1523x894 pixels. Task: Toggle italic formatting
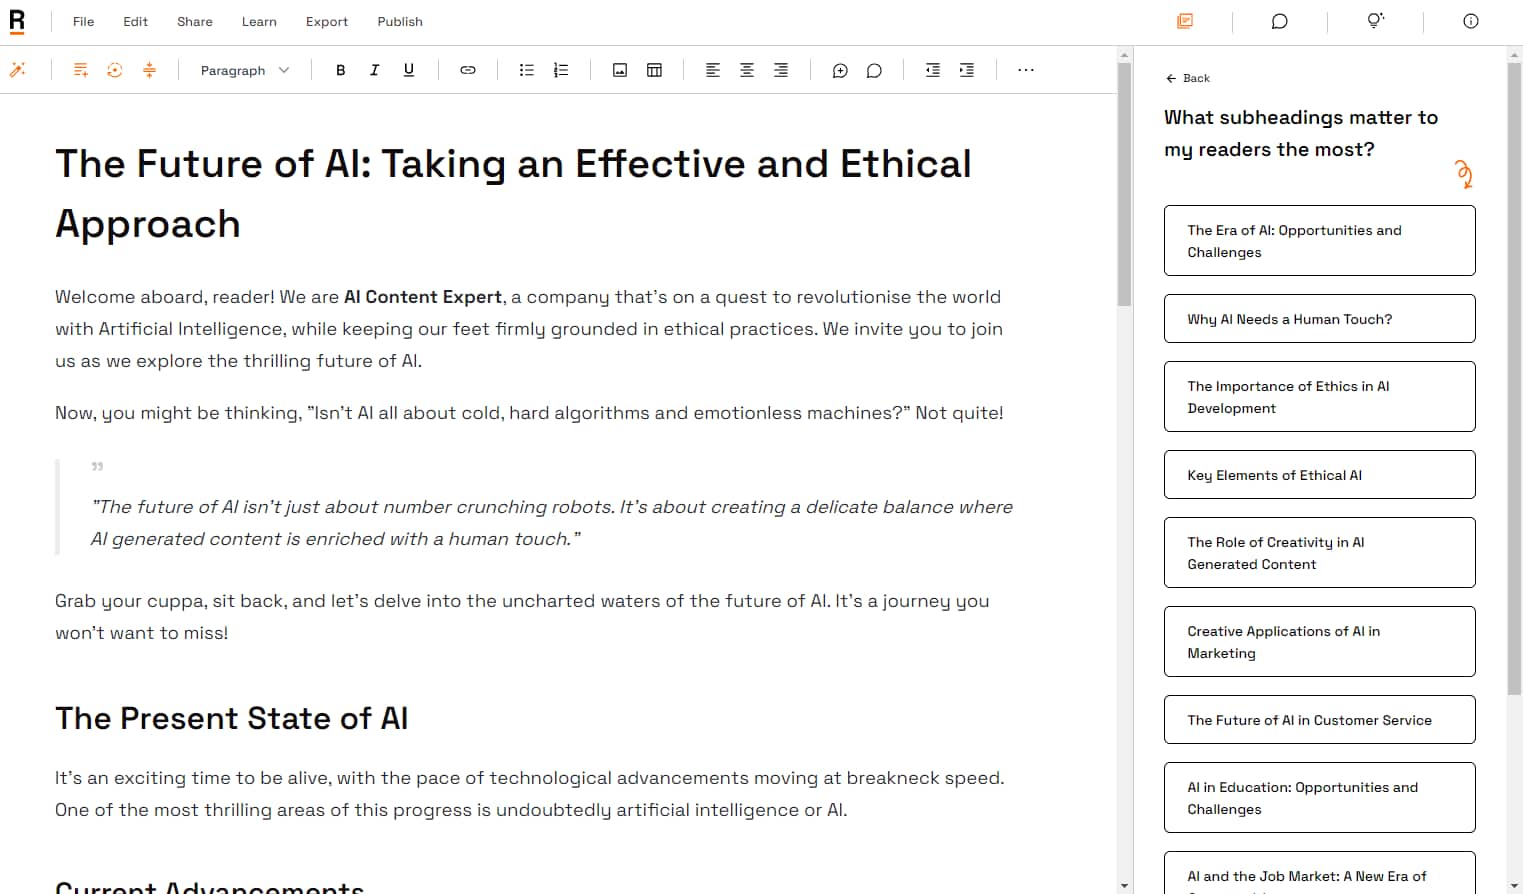click(x=374, y=70)
